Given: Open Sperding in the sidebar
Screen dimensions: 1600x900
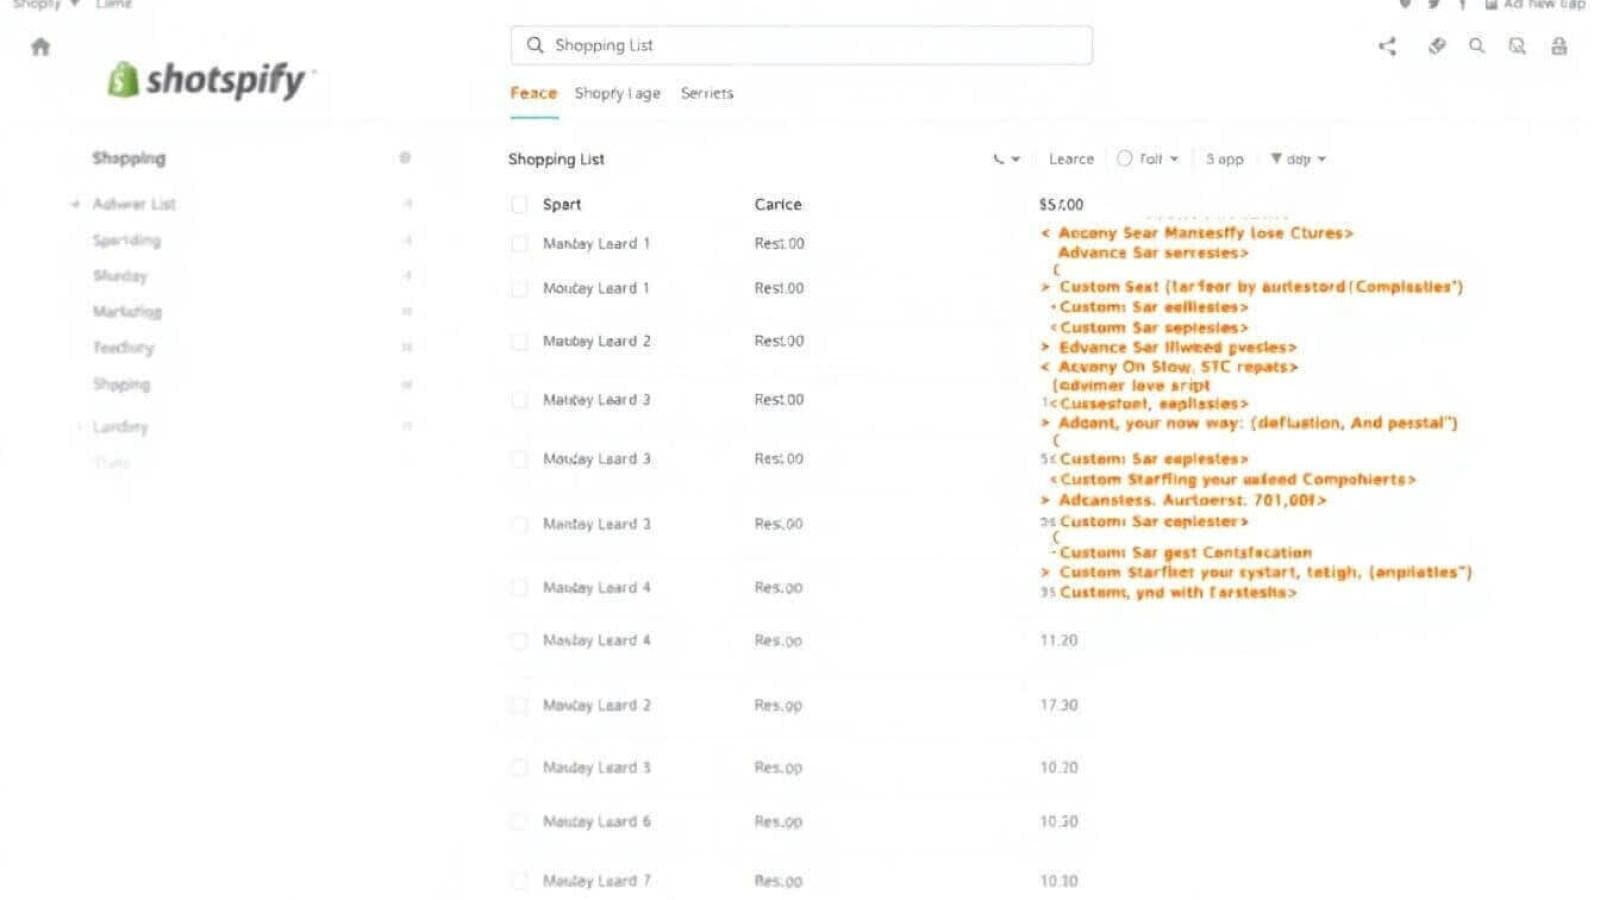Looking at the screenshot, I should tap(126, 240).
